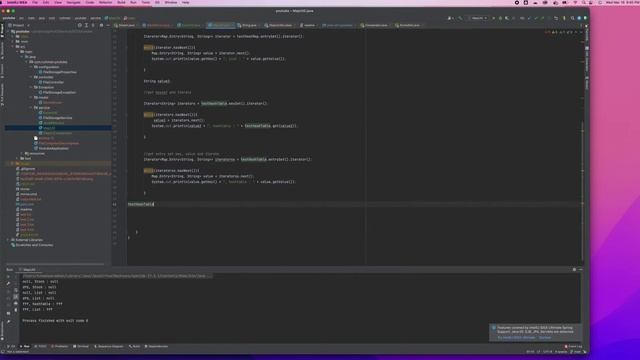Start debugging with the bug icon in toolbar
This screenshot has width=640, height=360.
500,18
